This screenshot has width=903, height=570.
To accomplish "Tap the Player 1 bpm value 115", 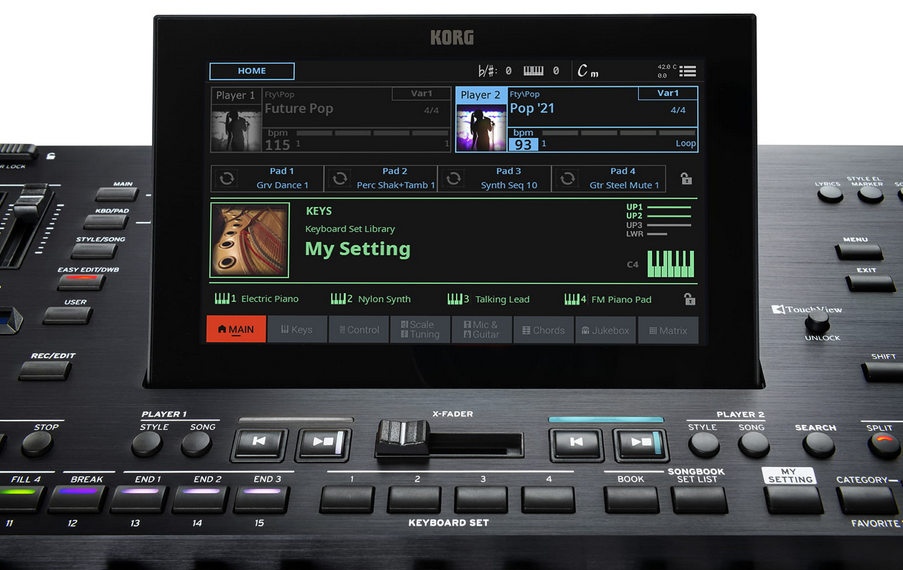I will [x=277, y=145].
